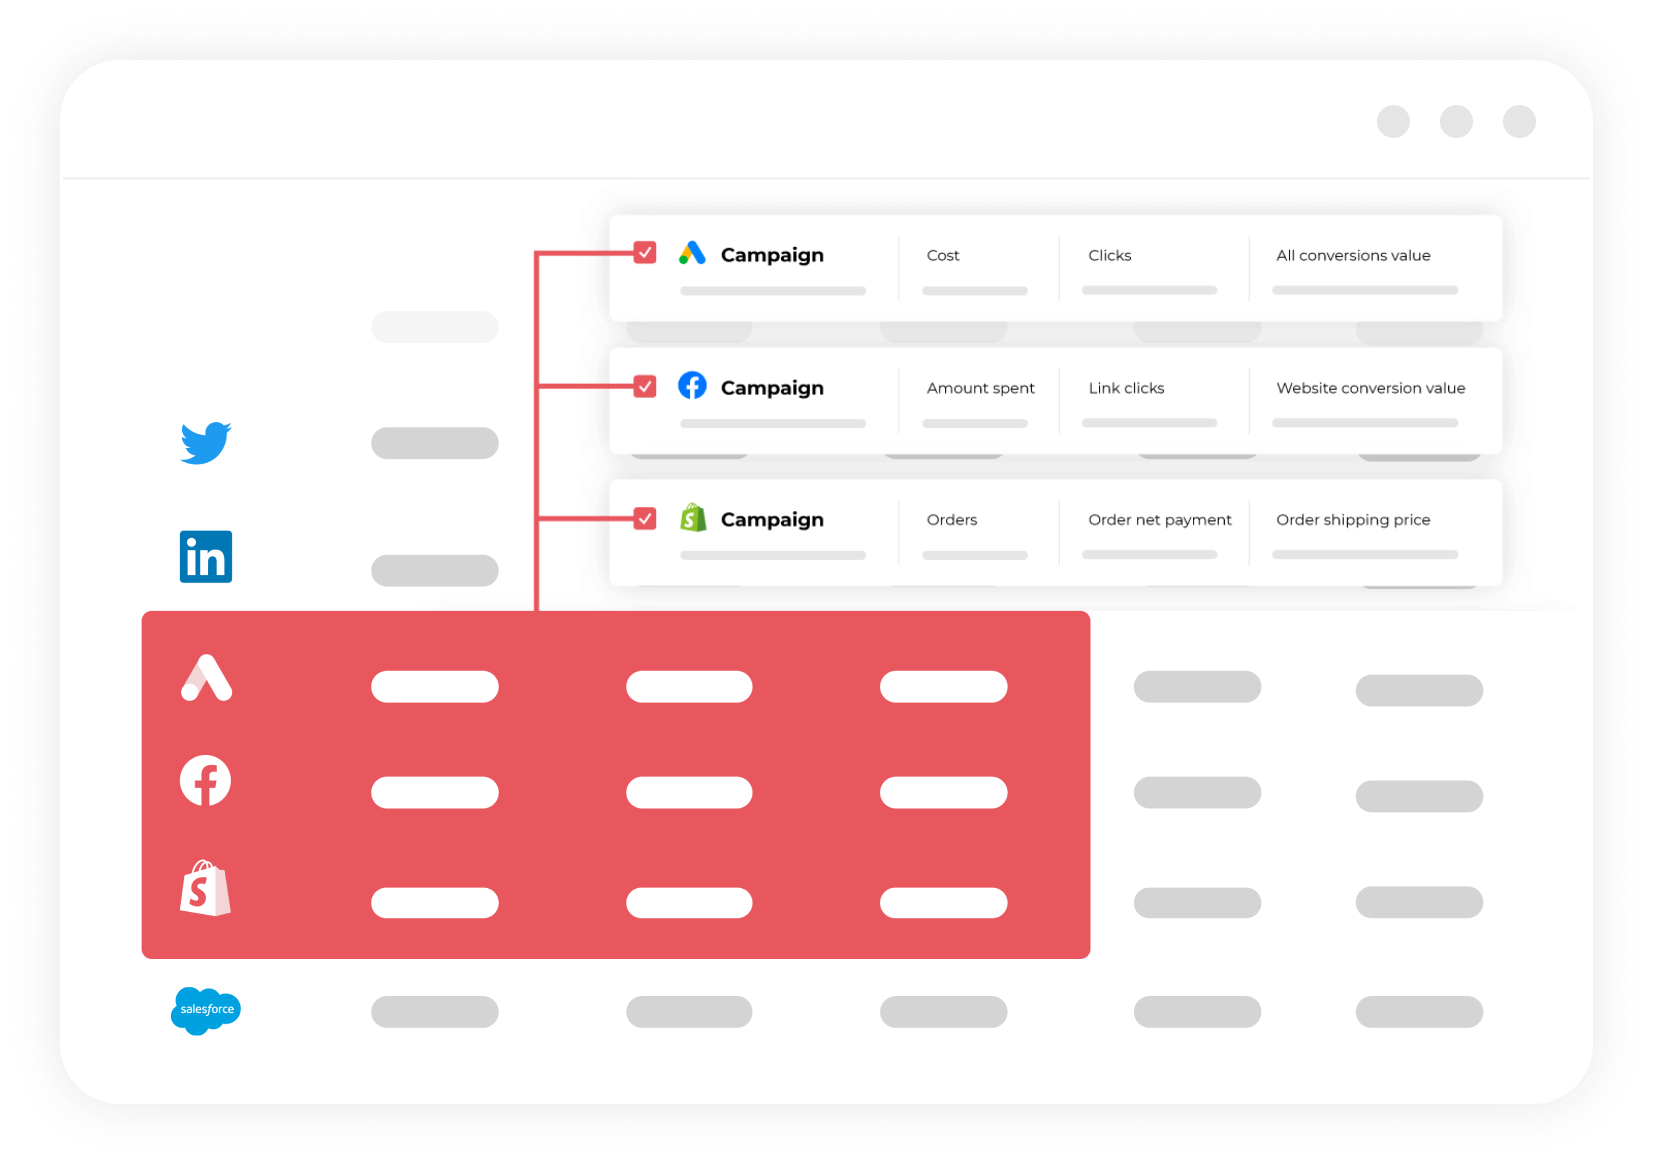This screenshot has width=1653, height=1164.
Task: Click the Website conversion value label
Action: click(1371, 388)
